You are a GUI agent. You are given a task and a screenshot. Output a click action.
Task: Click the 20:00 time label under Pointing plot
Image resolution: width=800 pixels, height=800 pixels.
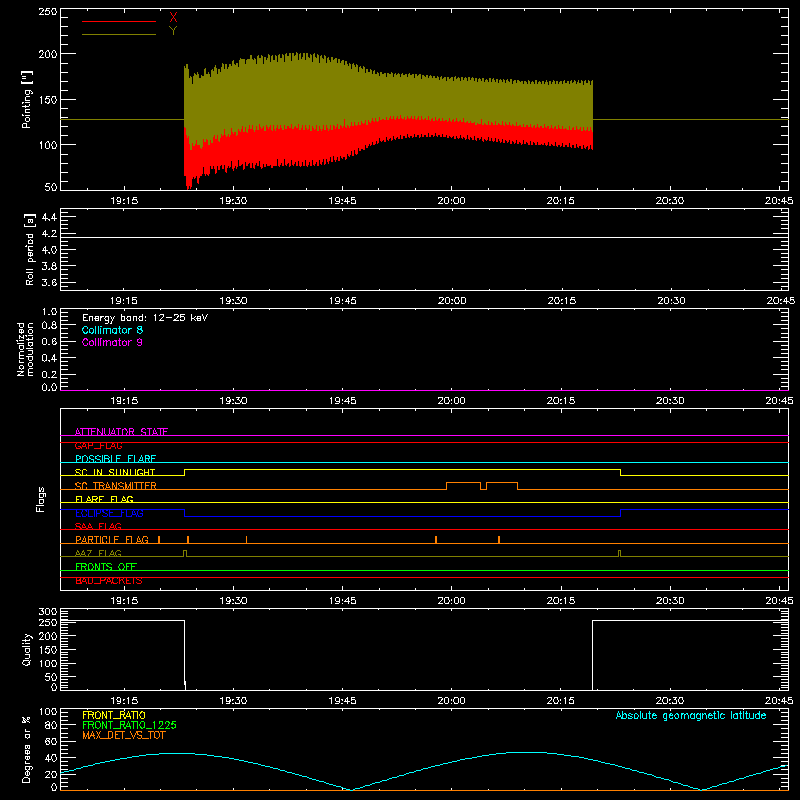452,201
